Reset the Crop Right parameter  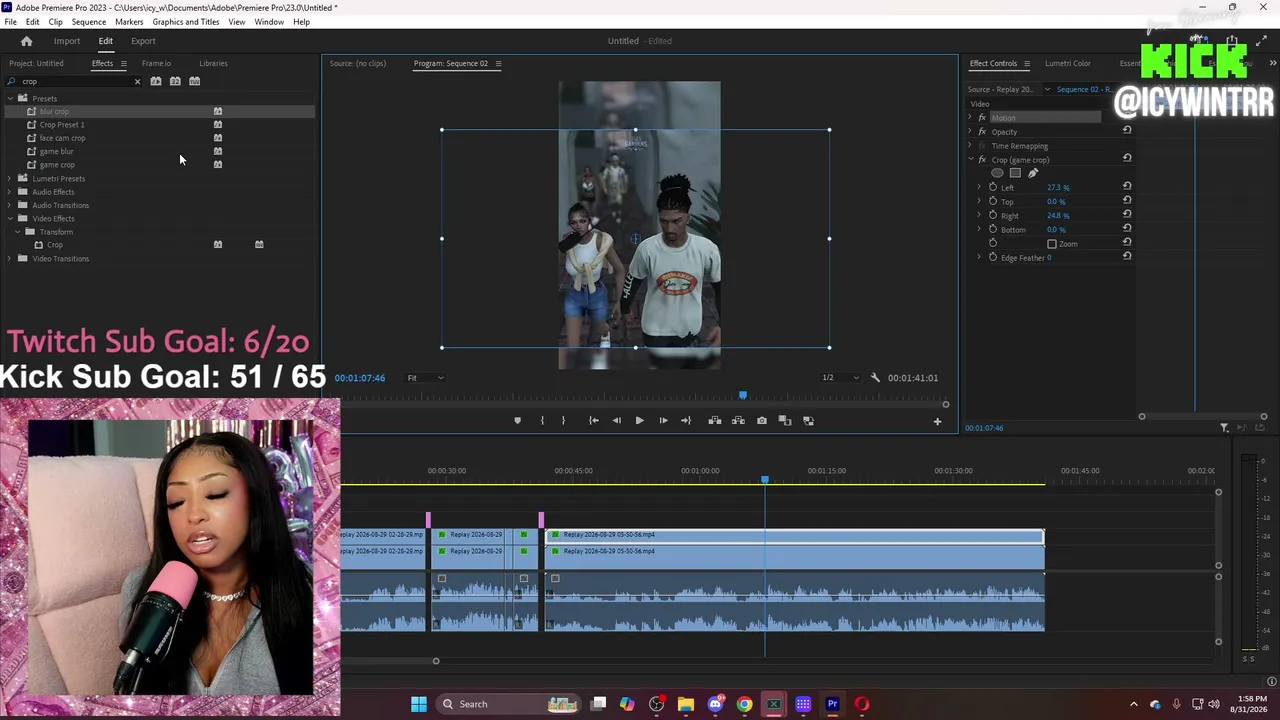click(1127, 214)
